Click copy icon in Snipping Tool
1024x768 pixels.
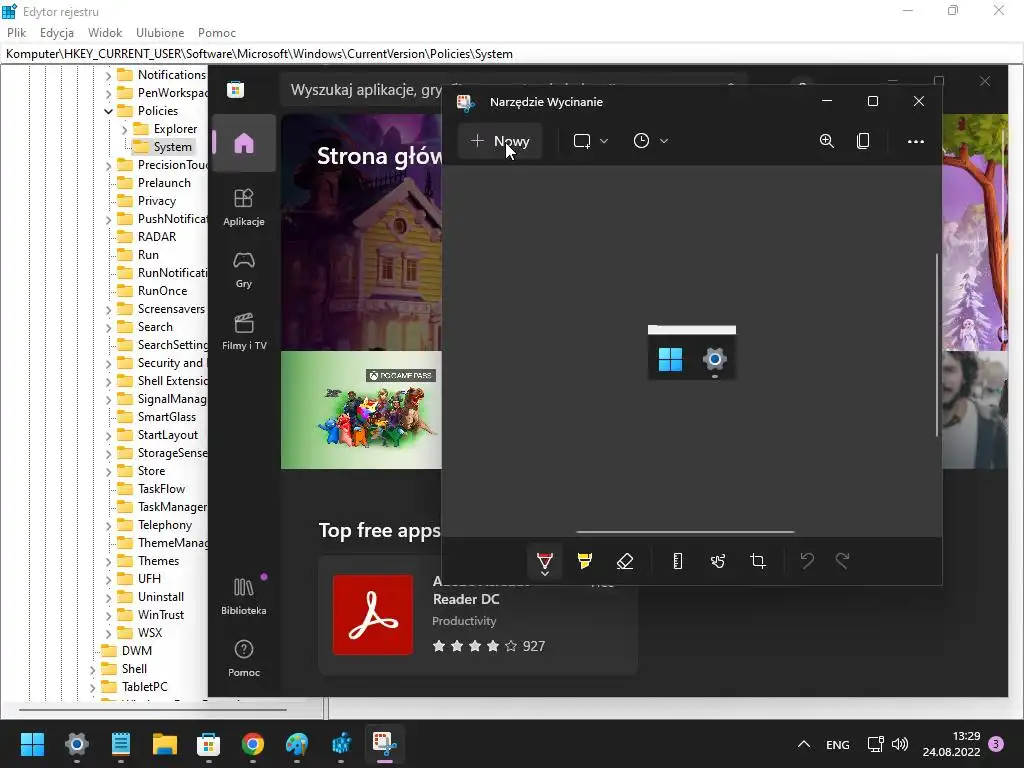(863, 141)
